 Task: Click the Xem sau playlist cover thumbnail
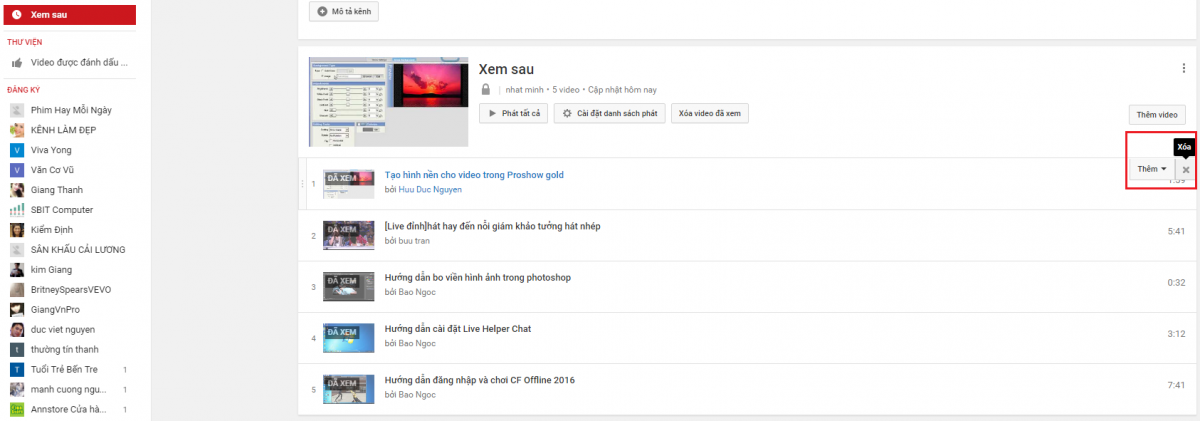[387, 100]
